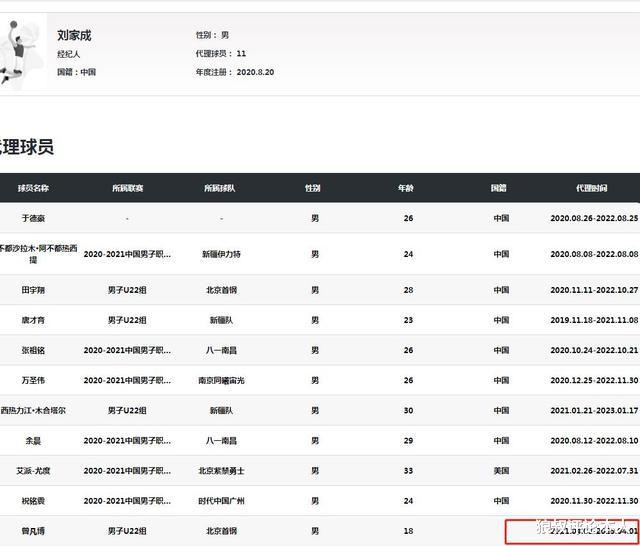640x546 pixels.
Task: Click the team cell 北京紫禁勇士
Action: click(x=221, y=471)
